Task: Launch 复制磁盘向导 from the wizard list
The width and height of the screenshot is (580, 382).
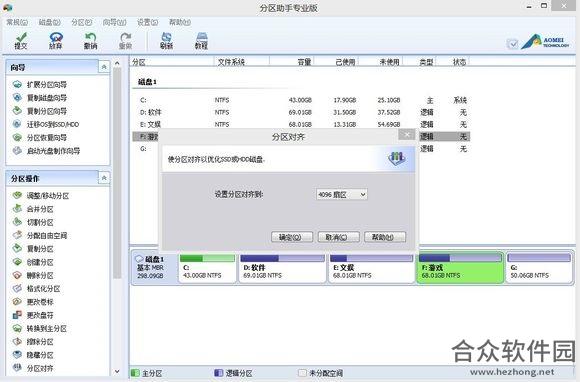Action: click(40, 98)
